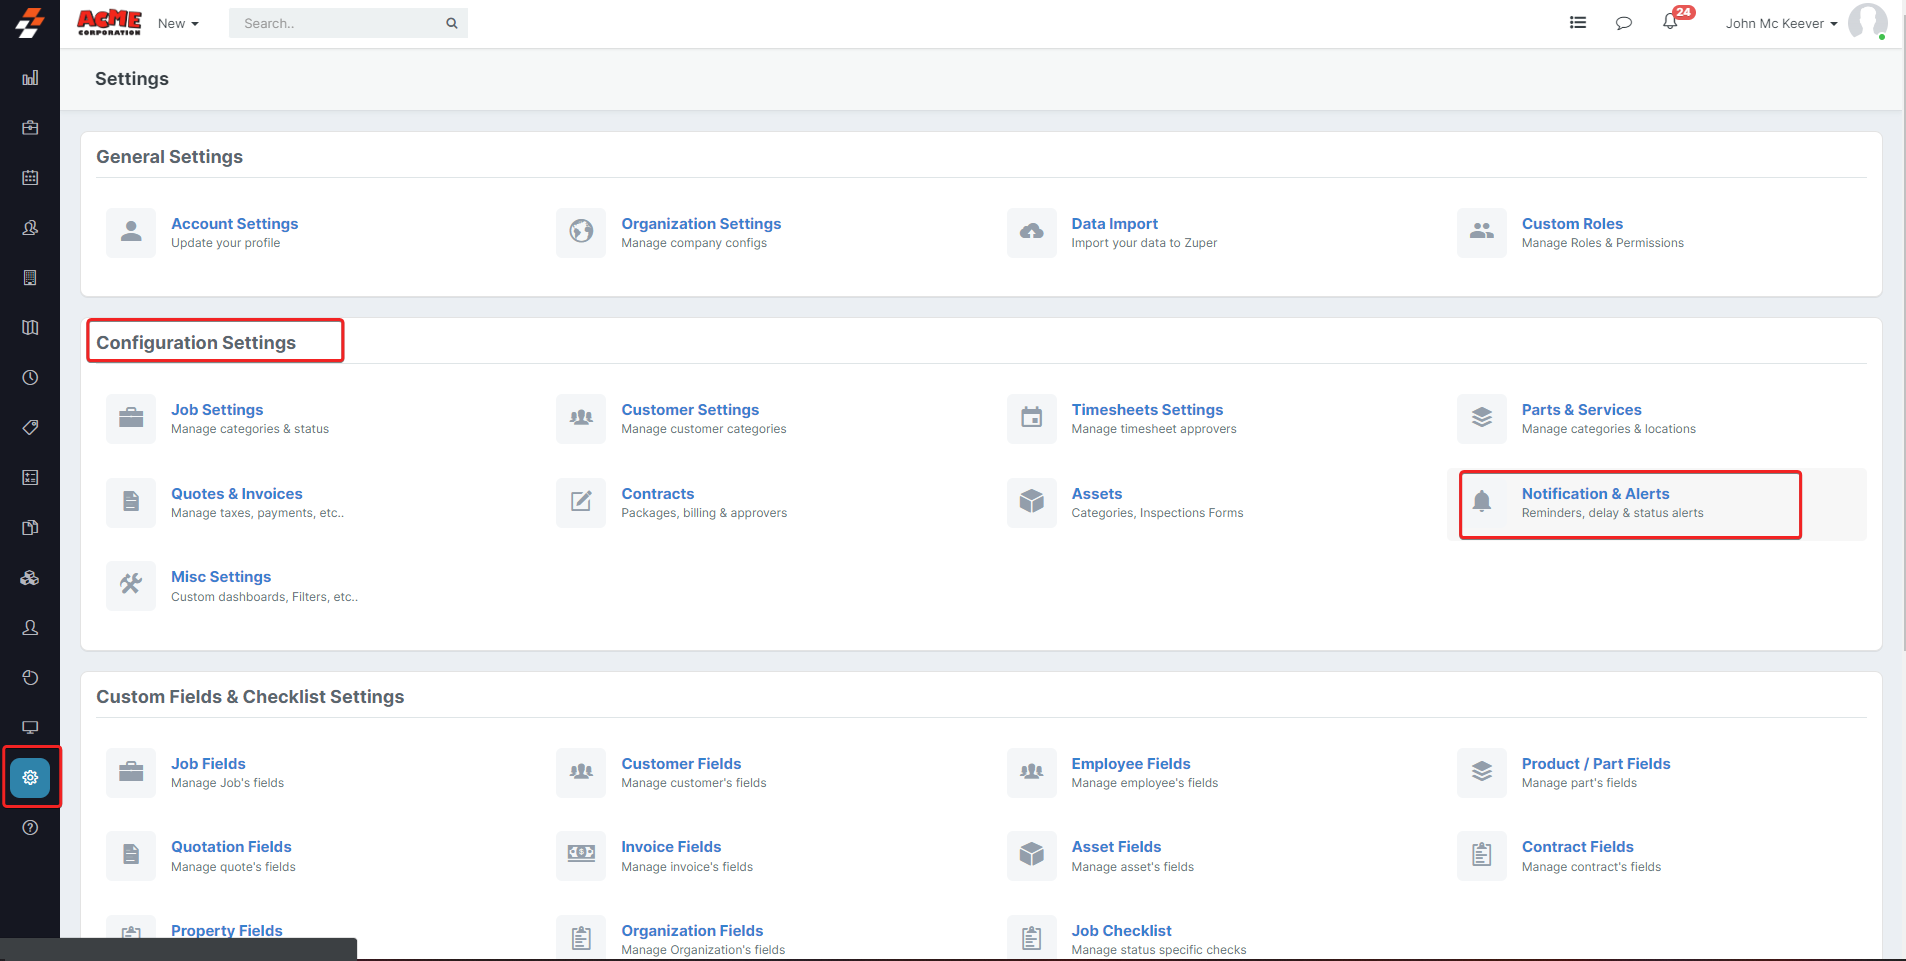Screen dimensions: 1906x961
Task: Open the calendar icon in sidebar
Action: coord(30,178)
